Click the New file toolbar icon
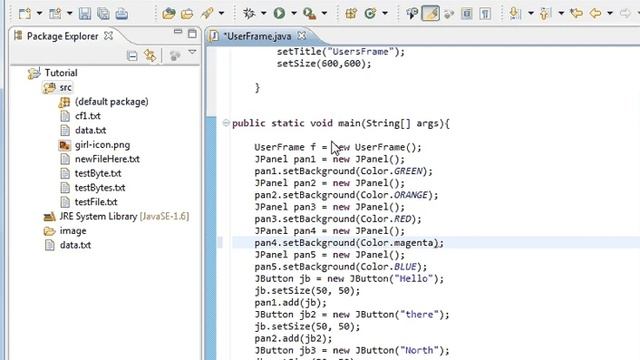This screenshot has height=360, width=640. click(x=24, y=13)
